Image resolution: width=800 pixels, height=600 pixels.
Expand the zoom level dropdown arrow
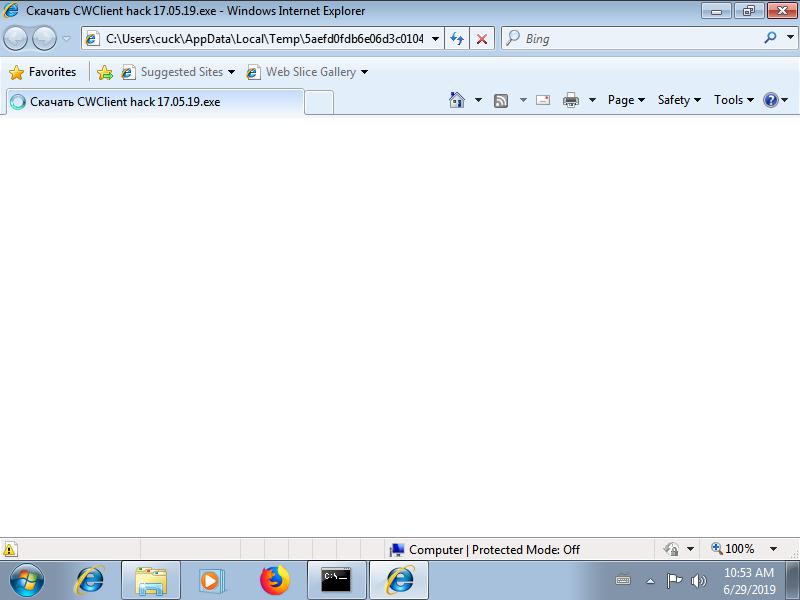pos(773,549)
